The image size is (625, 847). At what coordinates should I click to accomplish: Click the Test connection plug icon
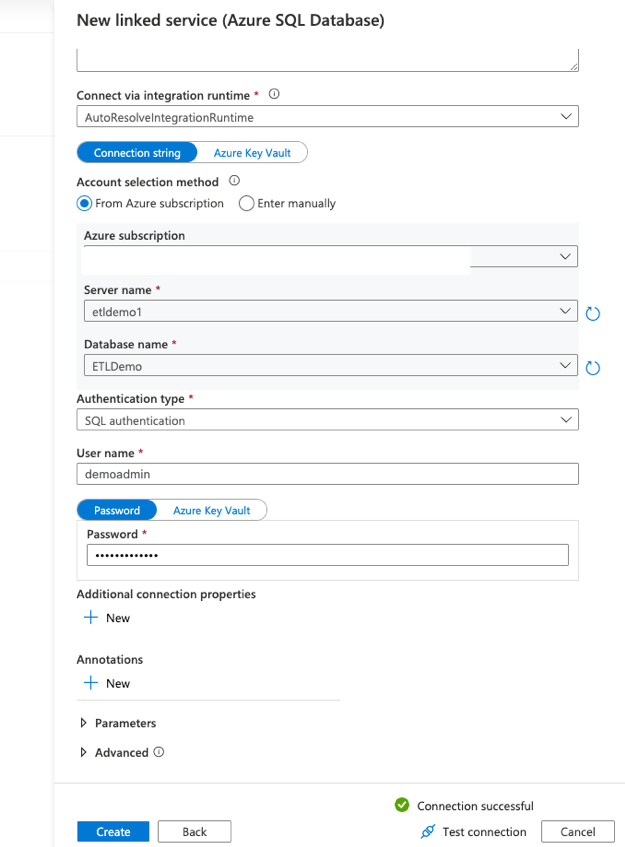tap(428, 832)
